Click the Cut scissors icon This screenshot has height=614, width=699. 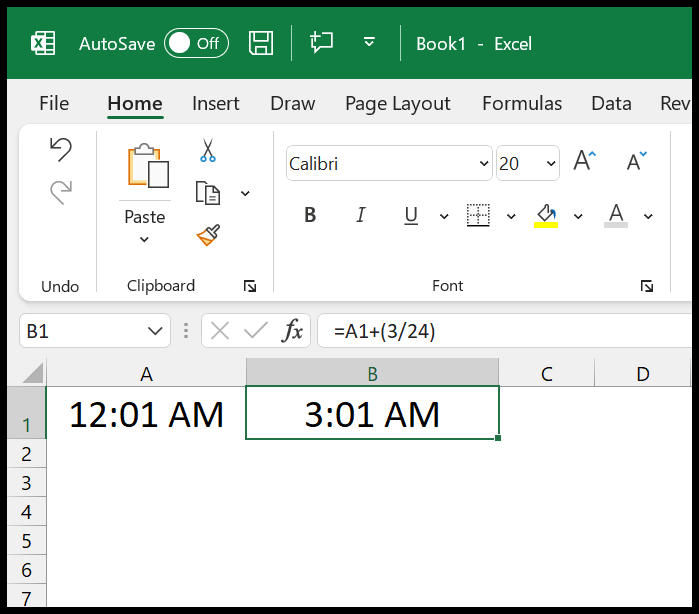[207, 150]
